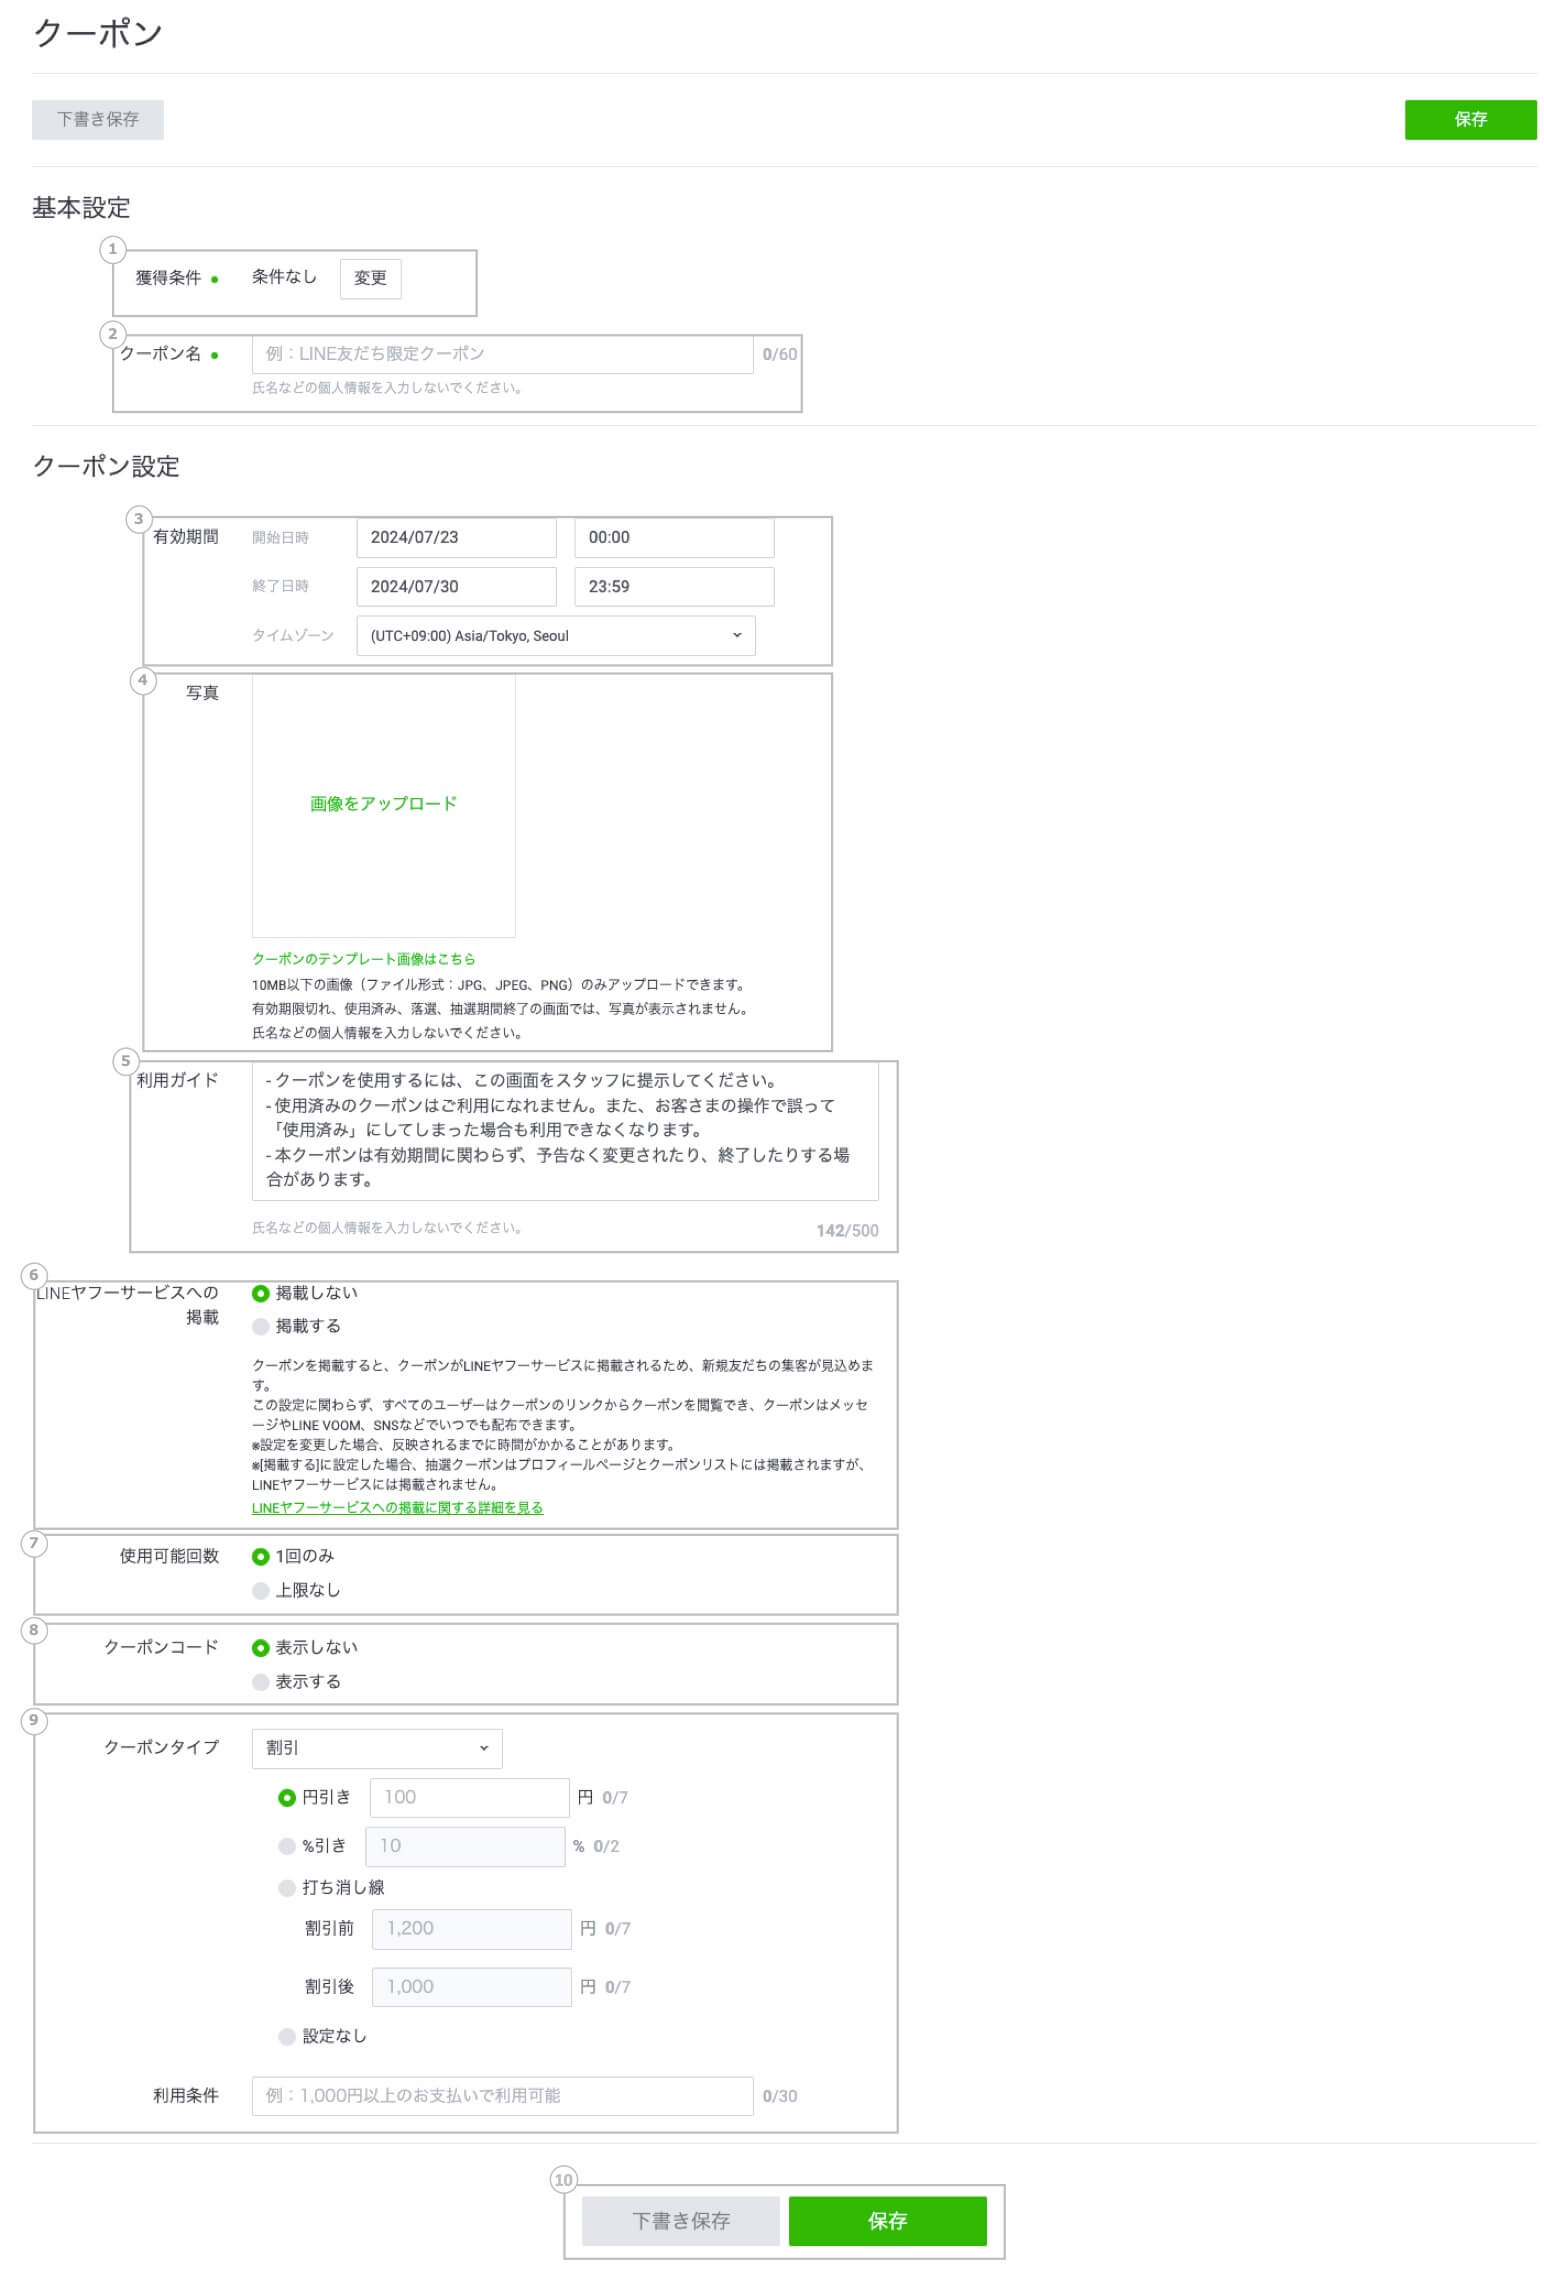Image resolution: width=1544 pixels, height=2278 pixels.
Task: Expand the クーポンタイプ dropdown showing 割引
Action: [377, 1748]
